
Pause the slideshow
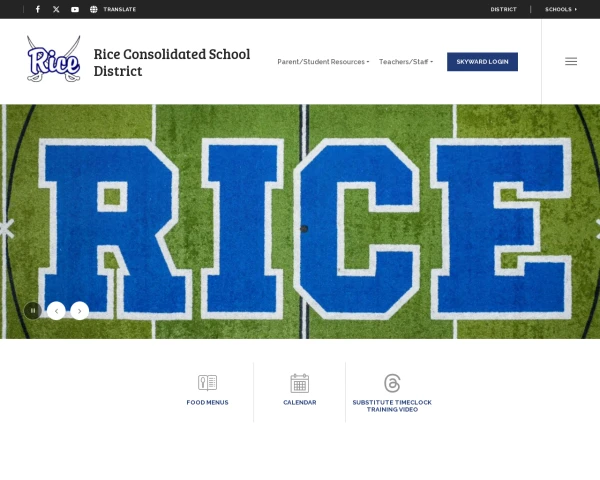coord(33,310)
